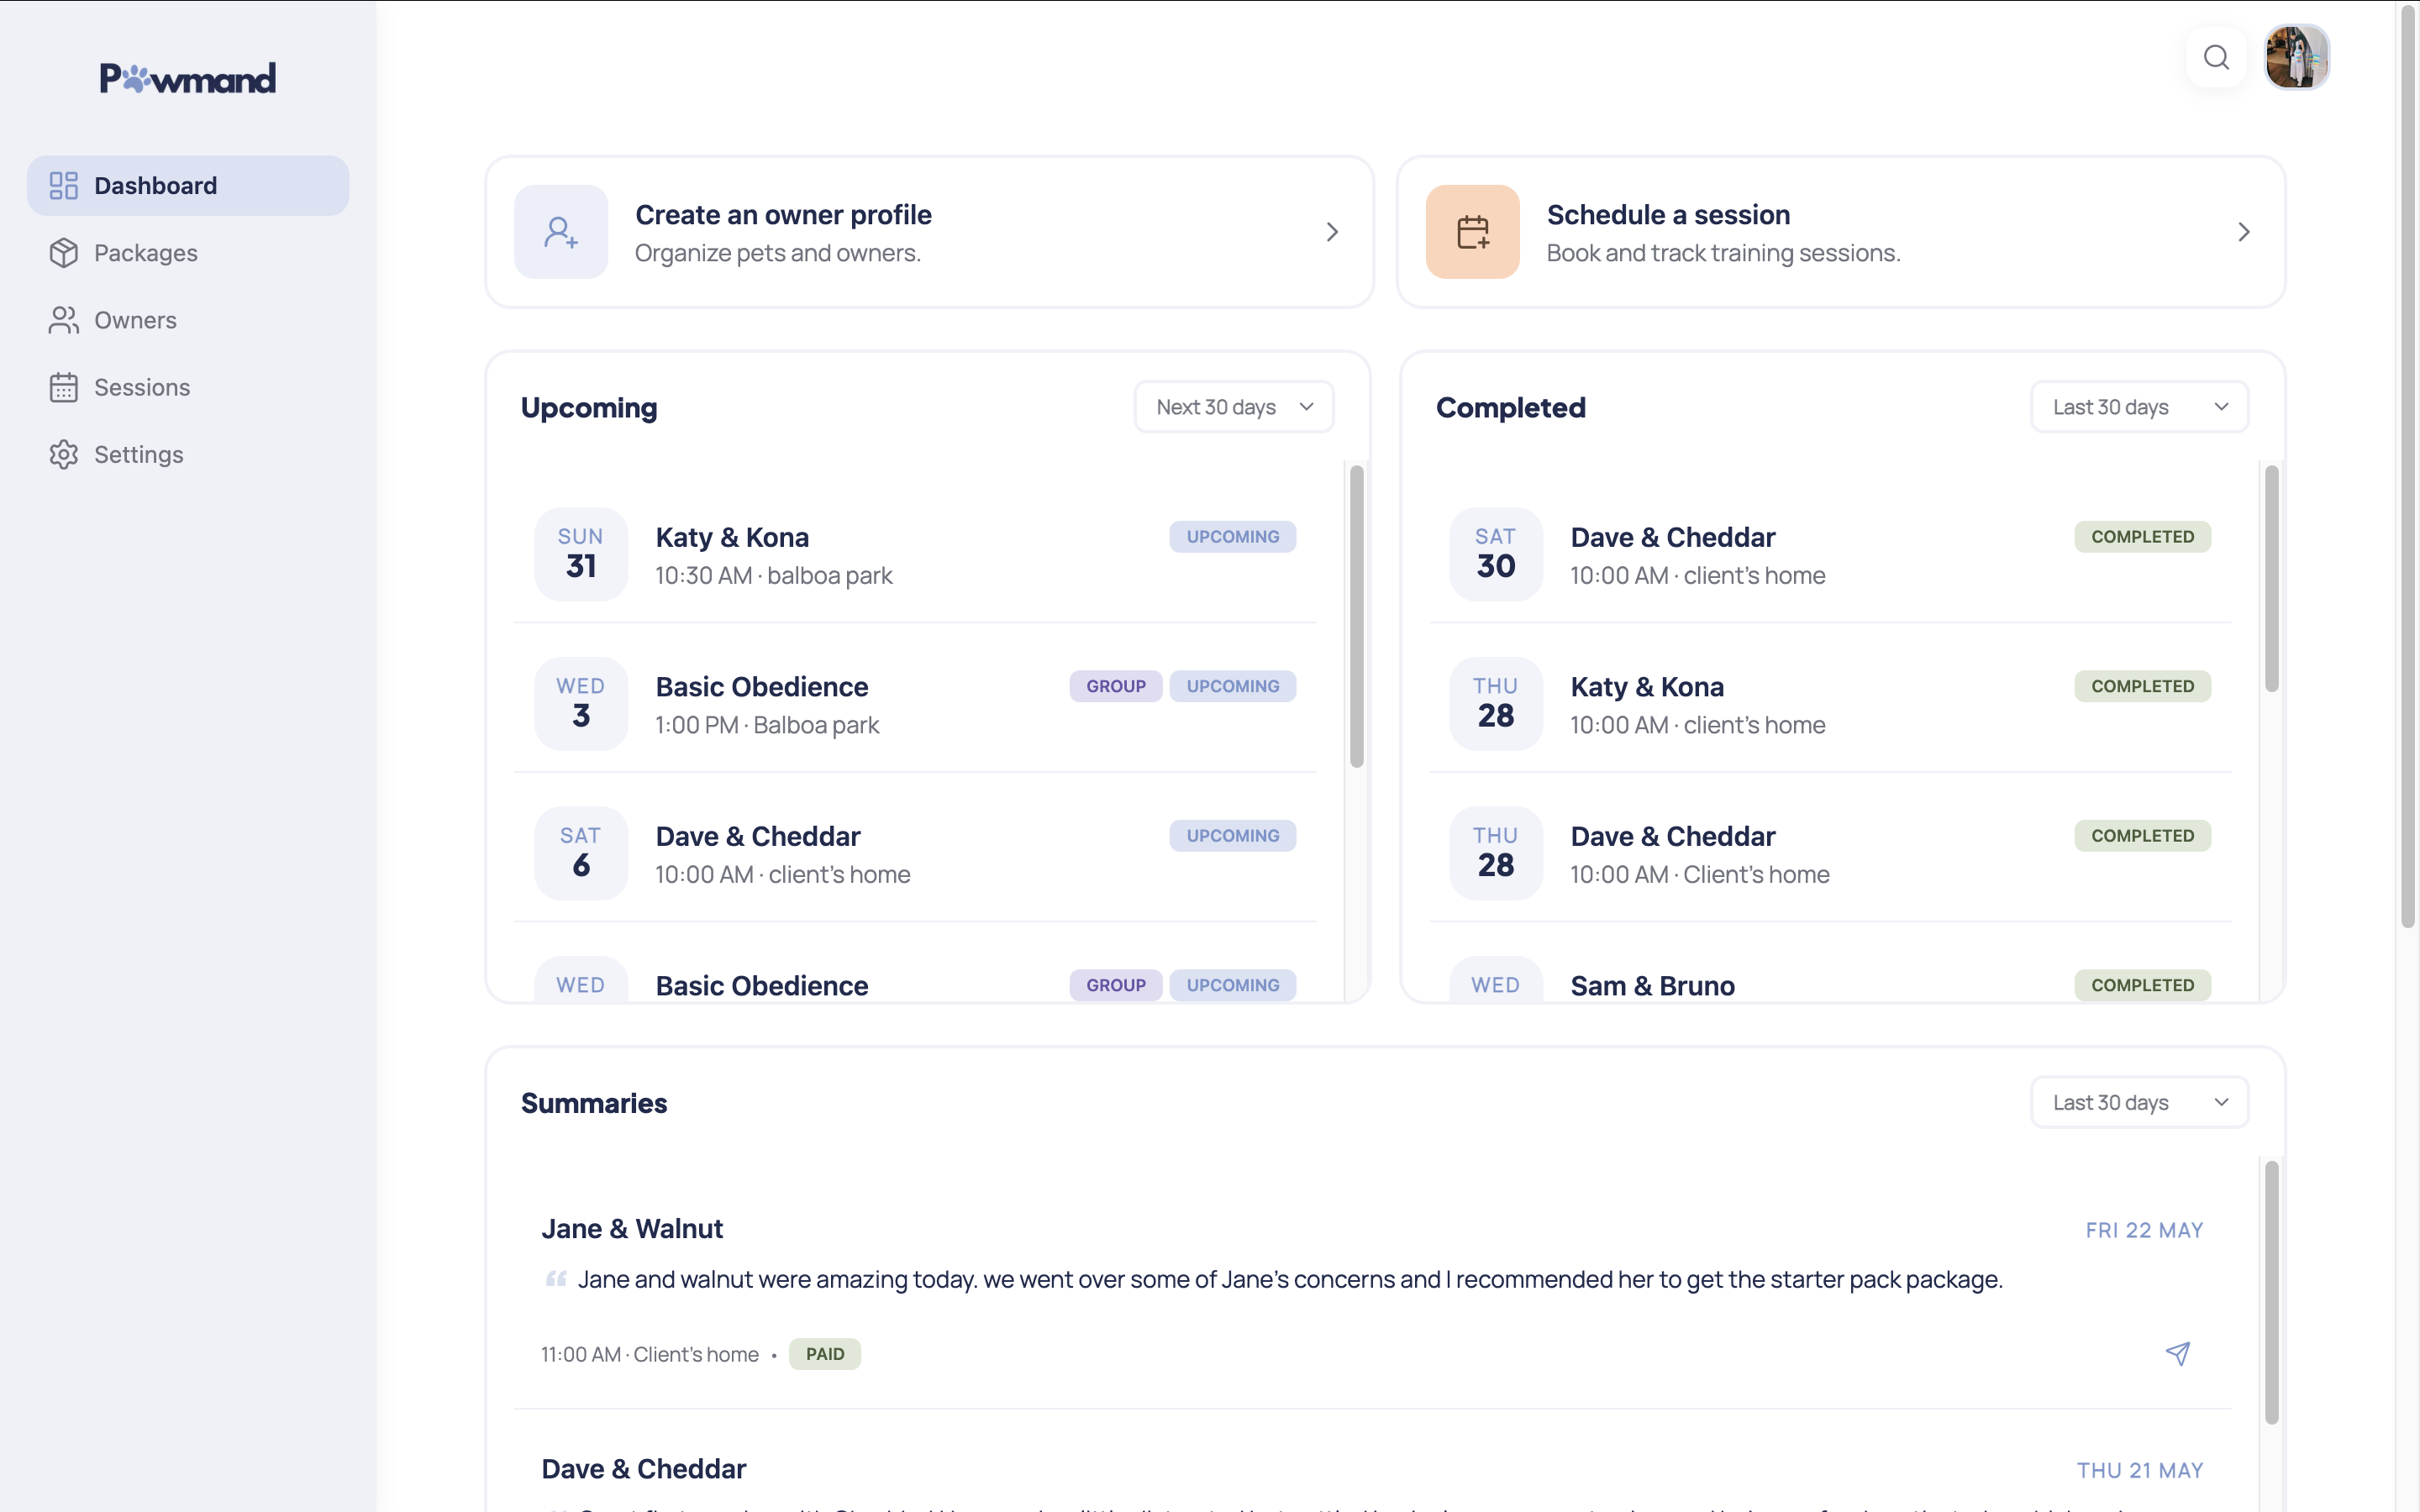Open completed Dave & Cheddar on Thu 28

pos(1830,853)
